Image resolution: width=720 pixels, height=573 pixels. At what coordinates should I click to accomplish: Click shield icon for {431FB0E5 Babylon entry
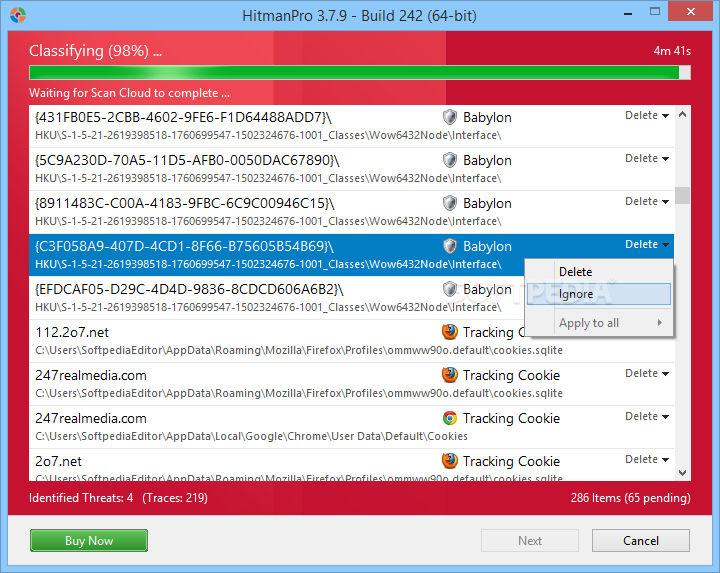tap(450, 117)
